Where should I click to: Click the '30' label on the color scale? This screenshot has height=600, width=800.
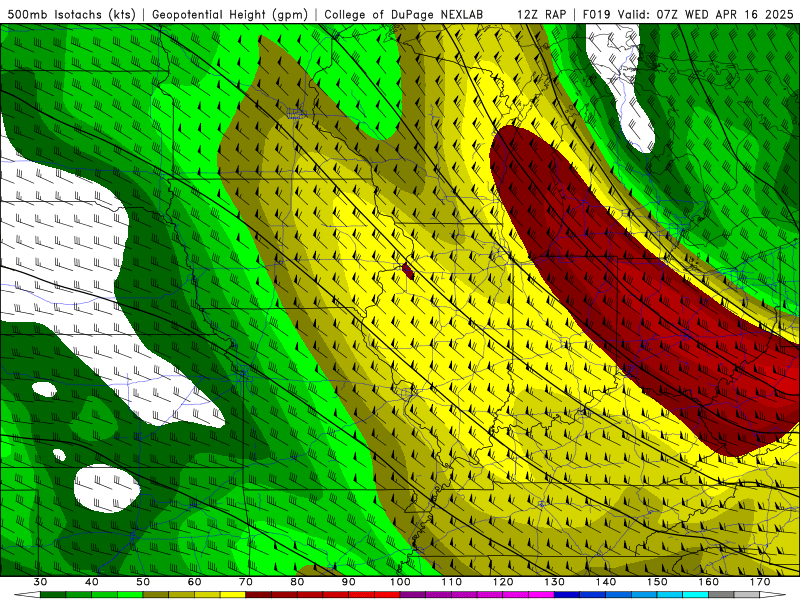[x=40, y=582]
